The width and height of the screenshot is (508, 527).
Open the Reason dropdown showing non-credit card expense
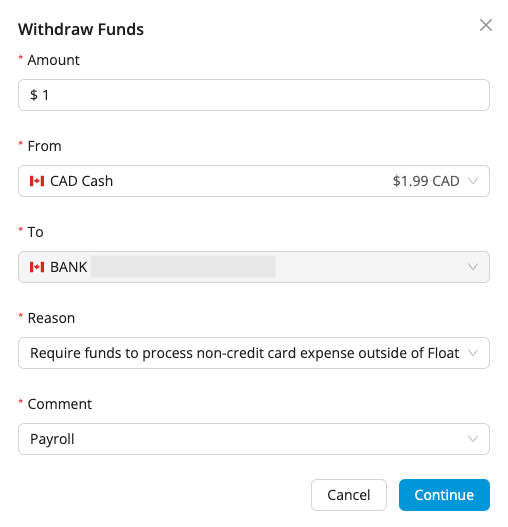[x=254, y=353]
